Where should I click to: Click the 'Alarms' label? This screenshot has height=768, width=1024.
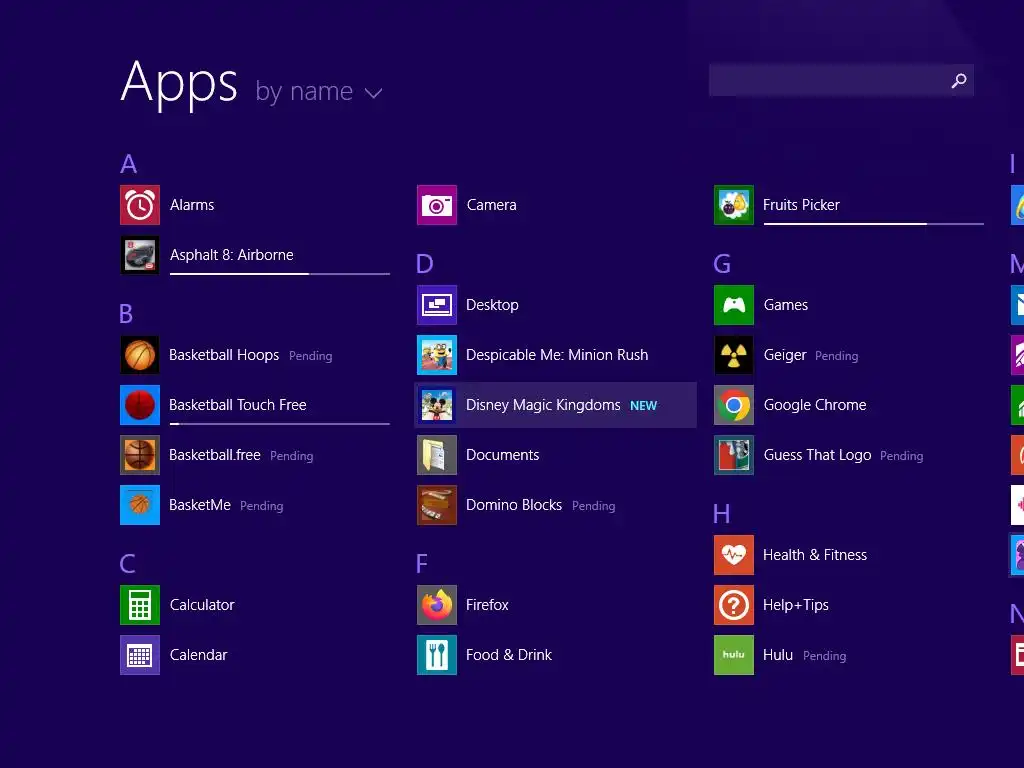[192, 205]
